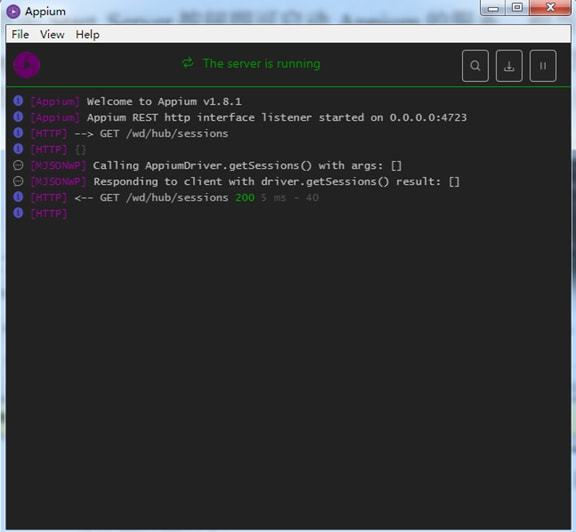Click [MJSONWP] tag on the Calling line
The image size is (576, 532).
pos(58,166)
